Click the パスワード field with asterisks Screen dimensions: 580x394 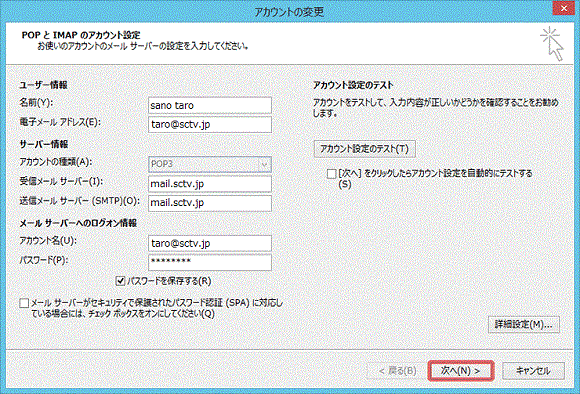pos(210,262)
